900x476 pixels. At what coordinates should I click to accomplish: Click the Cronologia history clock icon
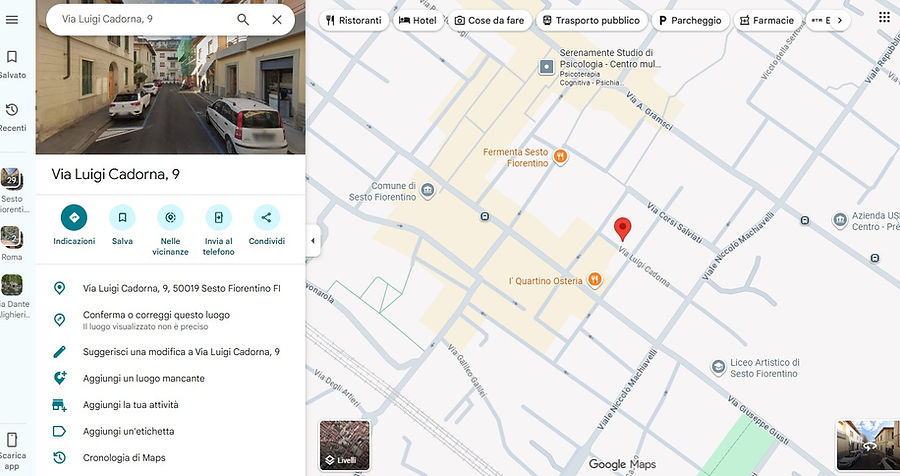pyautogui.click(x=59, y=458)
